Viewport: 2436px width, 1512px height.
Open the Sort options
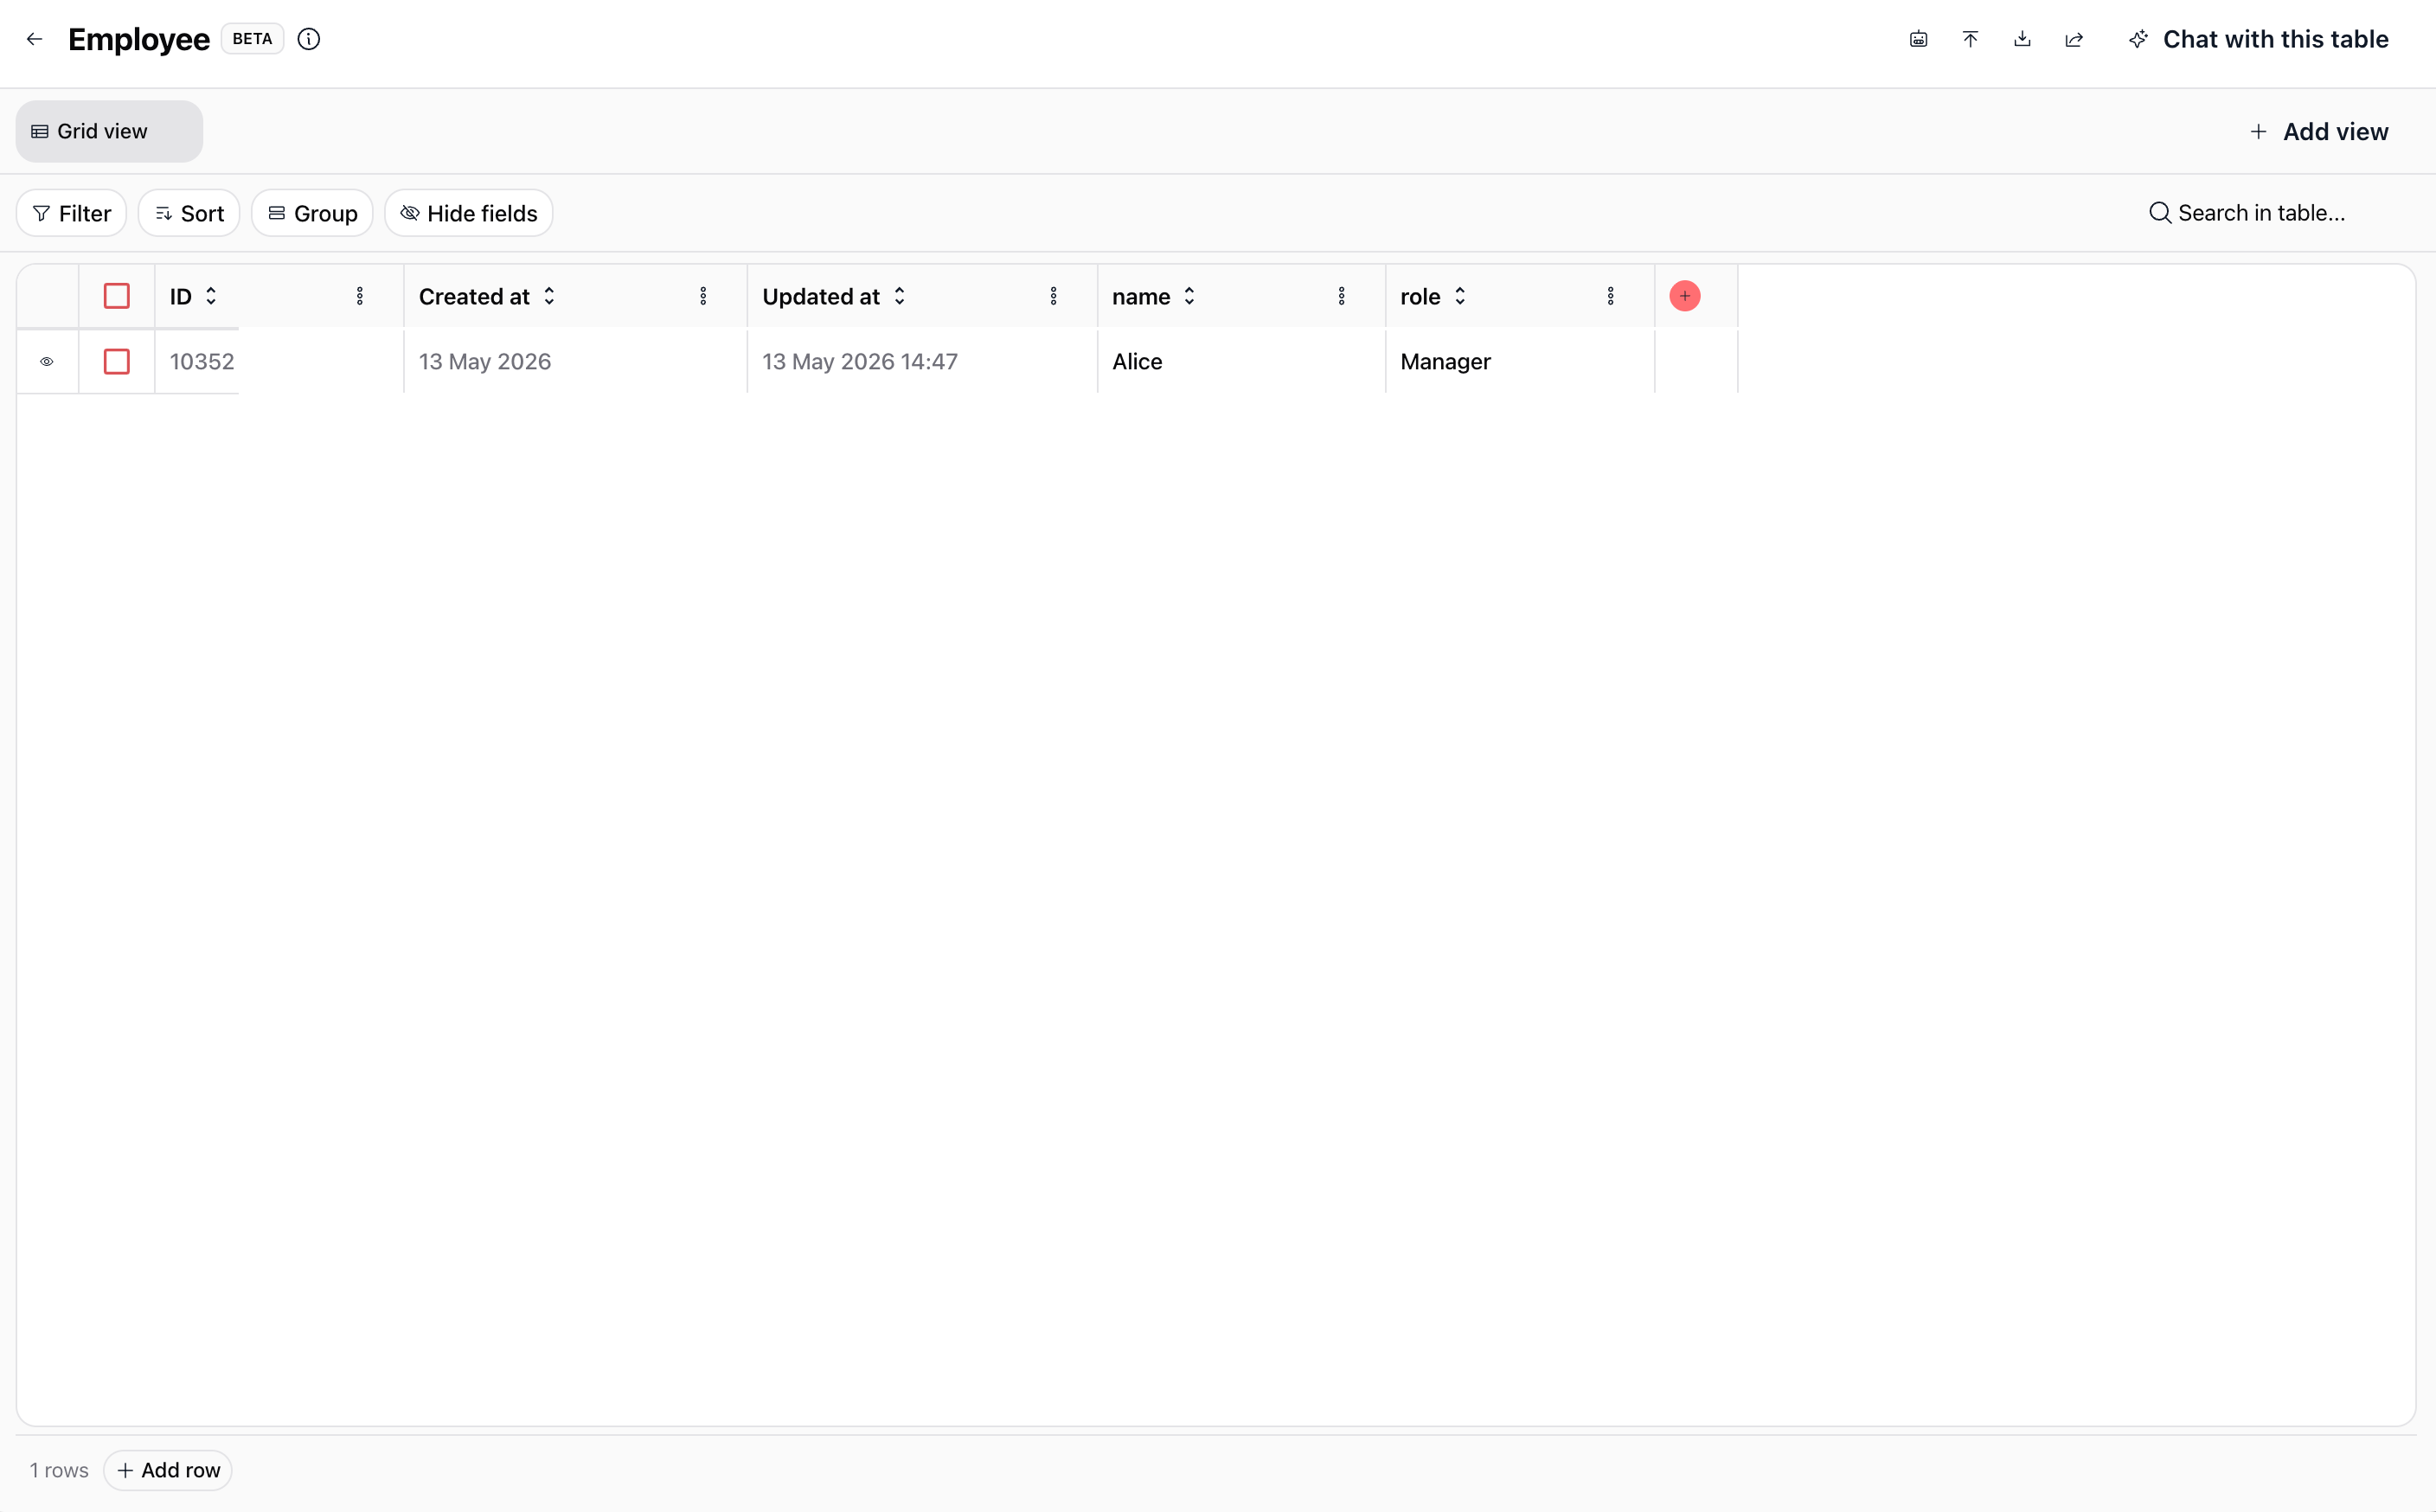coord(189,213)
